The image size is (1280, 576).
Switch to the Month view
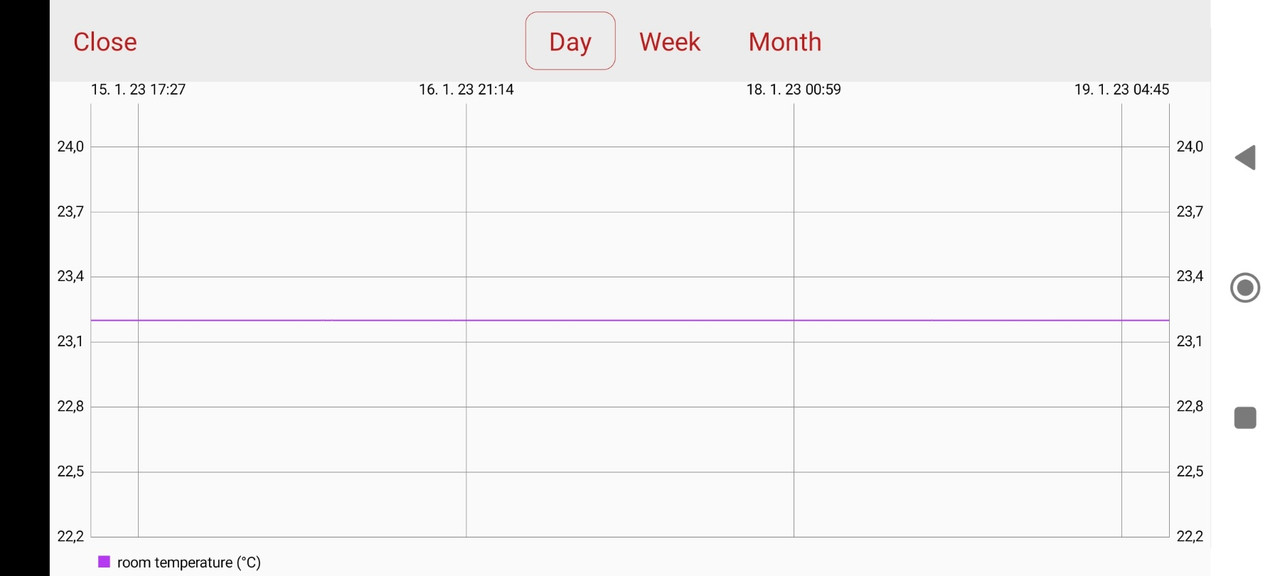pyautogui.click(x=785, y=42)
